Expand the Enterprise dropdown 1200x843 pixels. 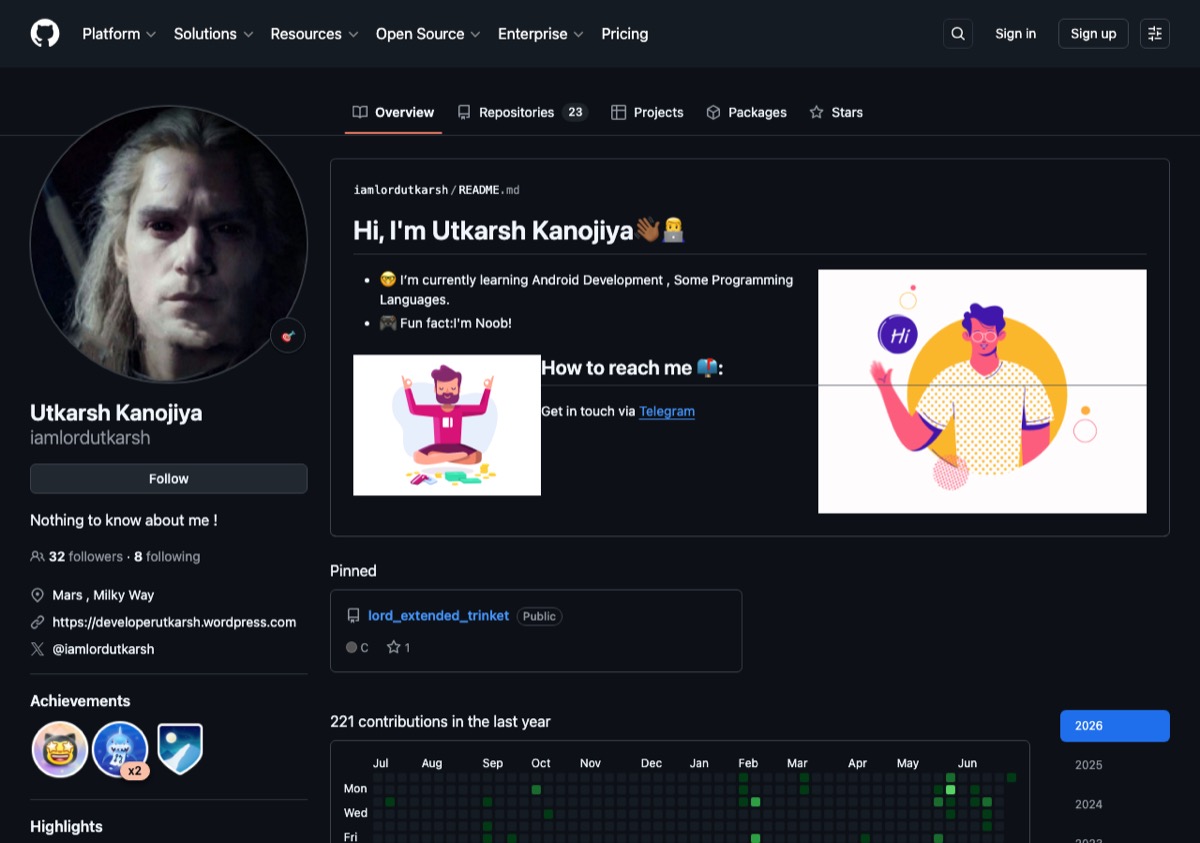click(x=541, y=34)
